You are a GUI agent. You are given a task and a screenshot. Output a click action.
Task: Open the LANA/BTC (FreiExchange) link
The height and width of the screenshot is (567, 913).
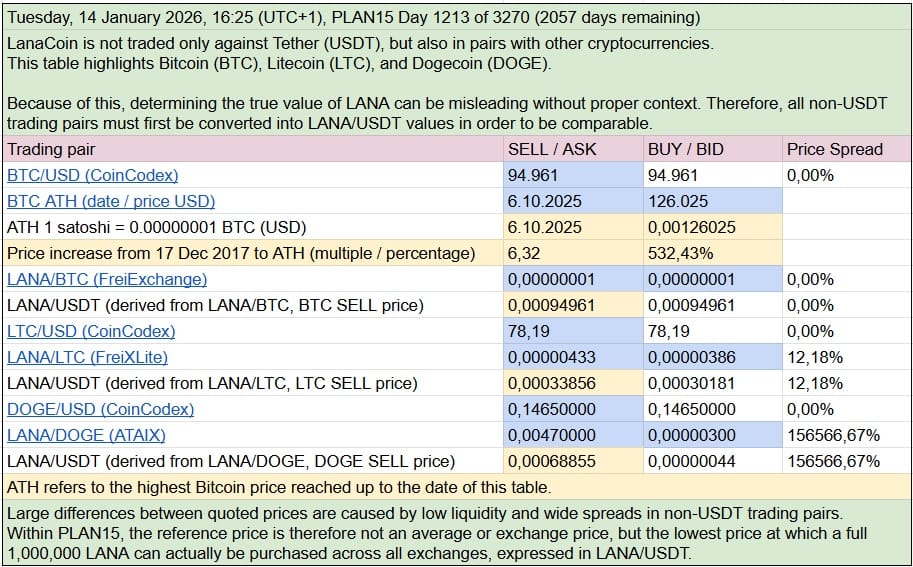pos(107,279)
